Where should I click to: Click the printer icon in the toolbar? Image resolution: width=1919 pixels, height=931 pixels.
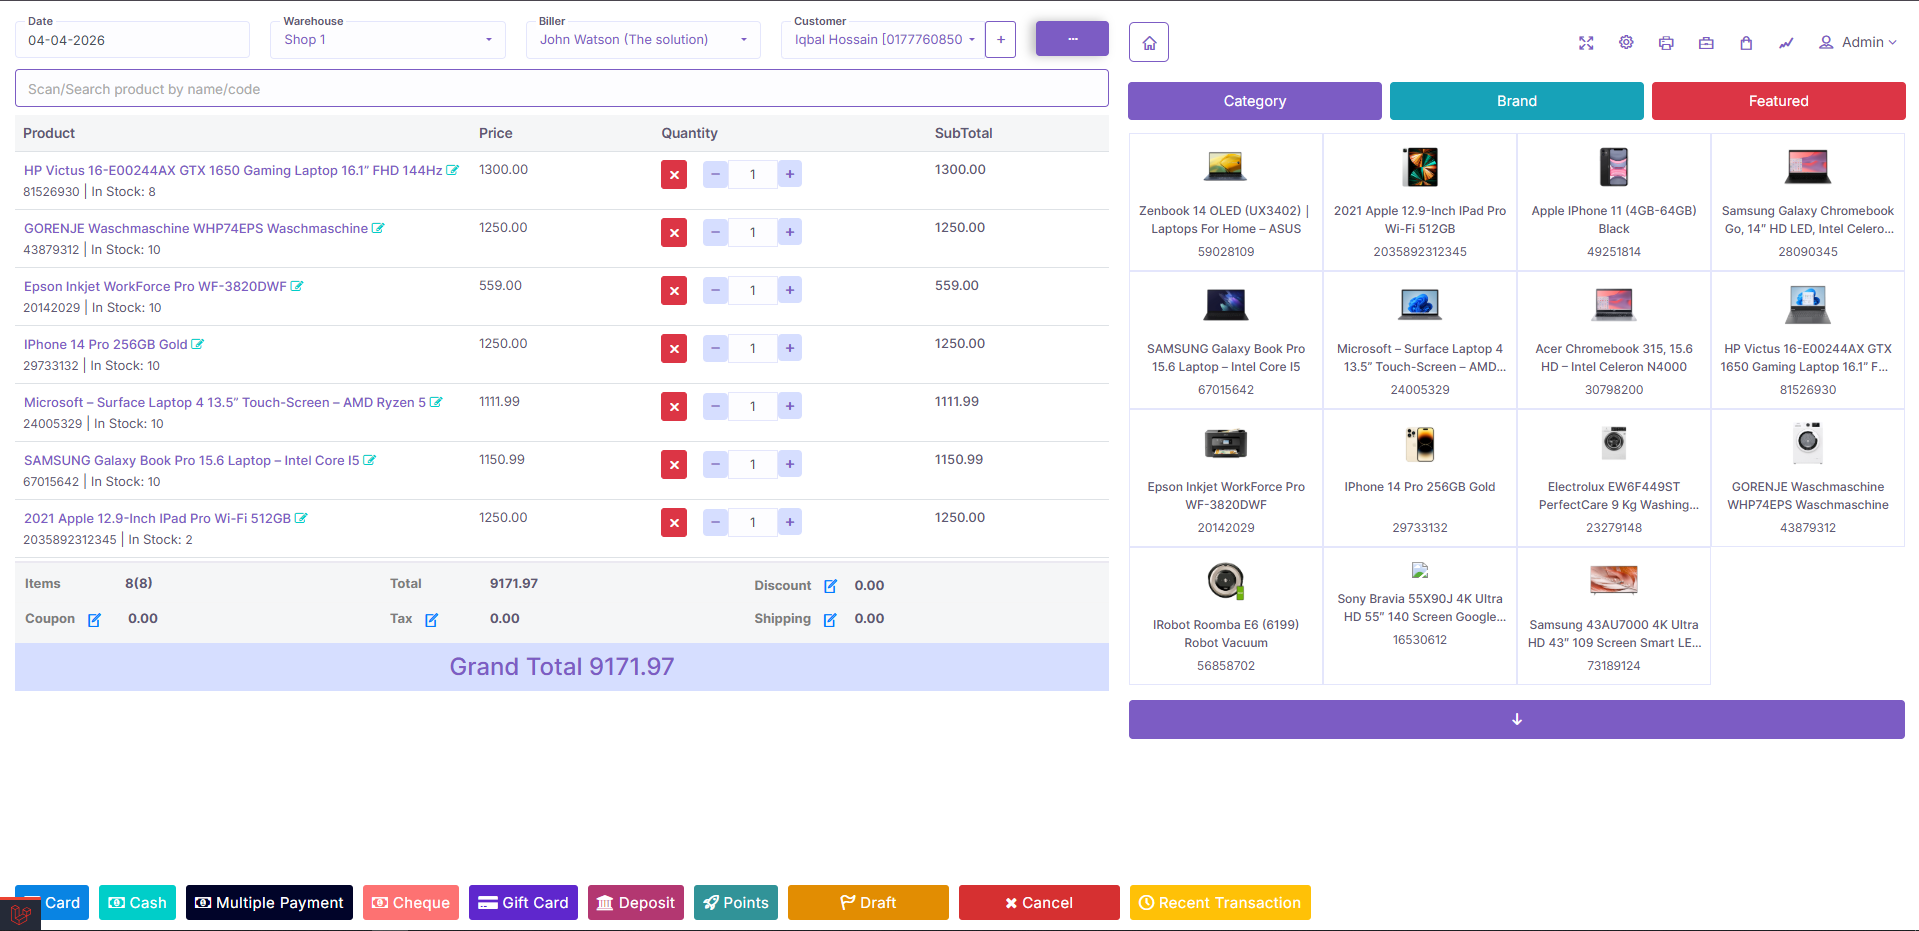point(1666,43)
